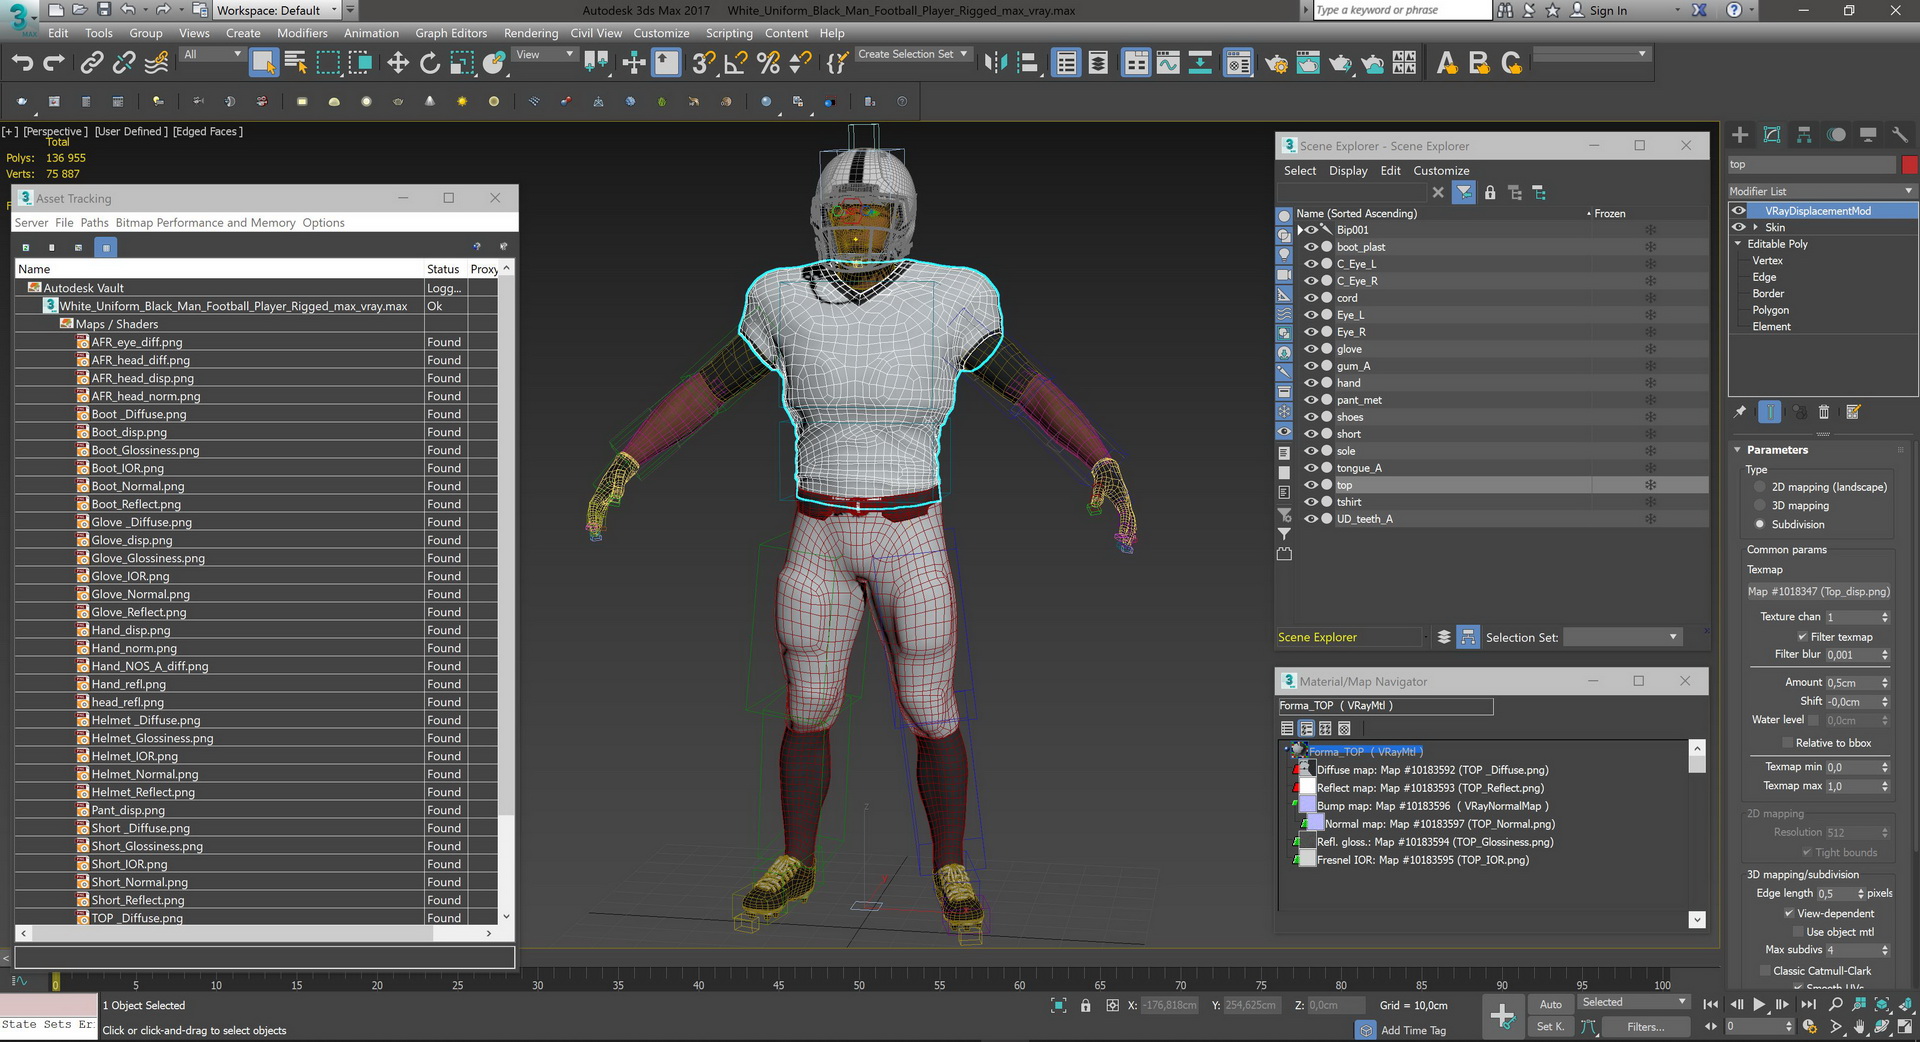1920x1042 pixels.
Task: Click Map #1018347 (Top_disp.png) texmap button
Action: (x=1819, y=592)
